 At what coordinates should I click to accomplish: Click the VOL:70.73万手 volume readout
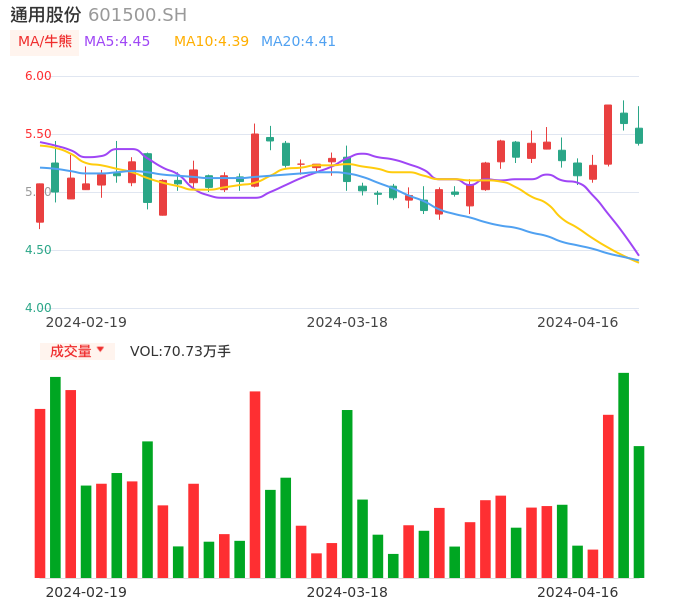180,351
